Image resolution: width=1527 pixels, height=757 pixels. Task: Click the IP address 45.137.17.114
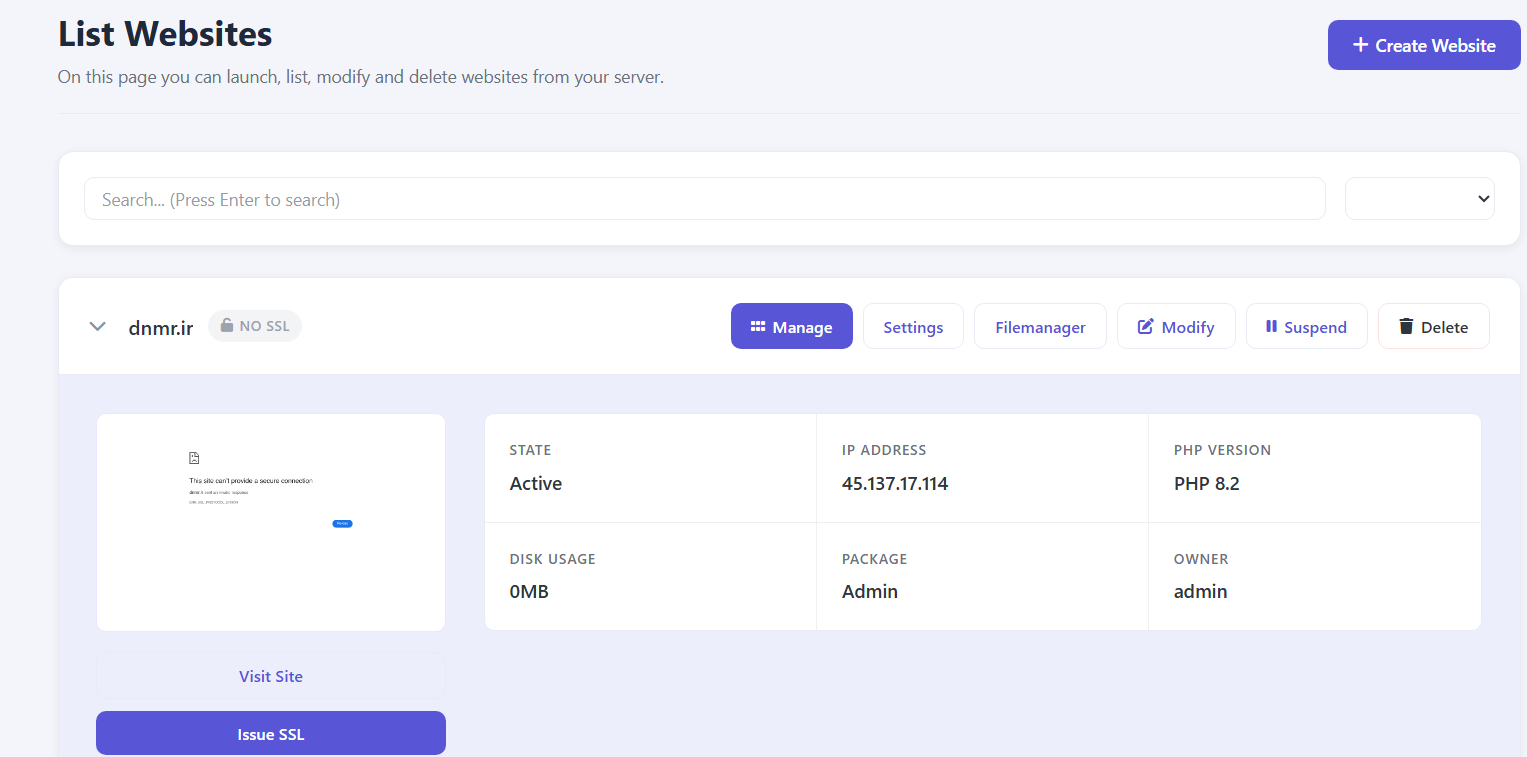tap(895, 484)
